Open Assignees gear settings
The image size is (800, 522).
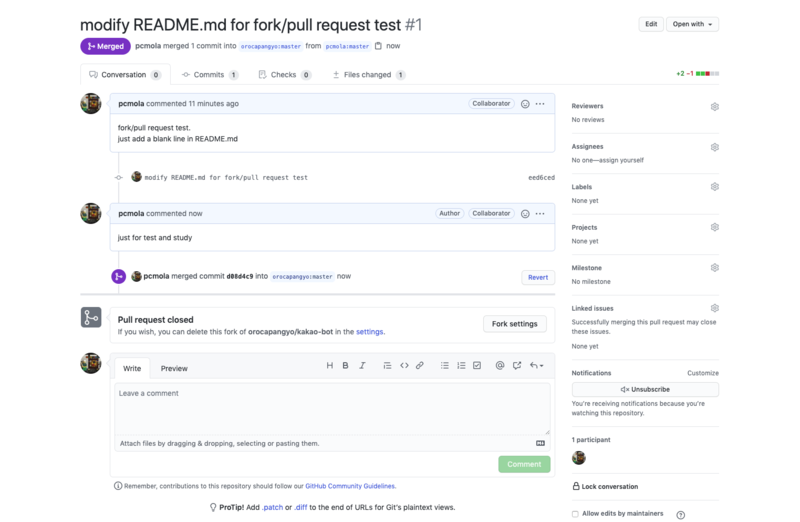(x=715, y=147)
